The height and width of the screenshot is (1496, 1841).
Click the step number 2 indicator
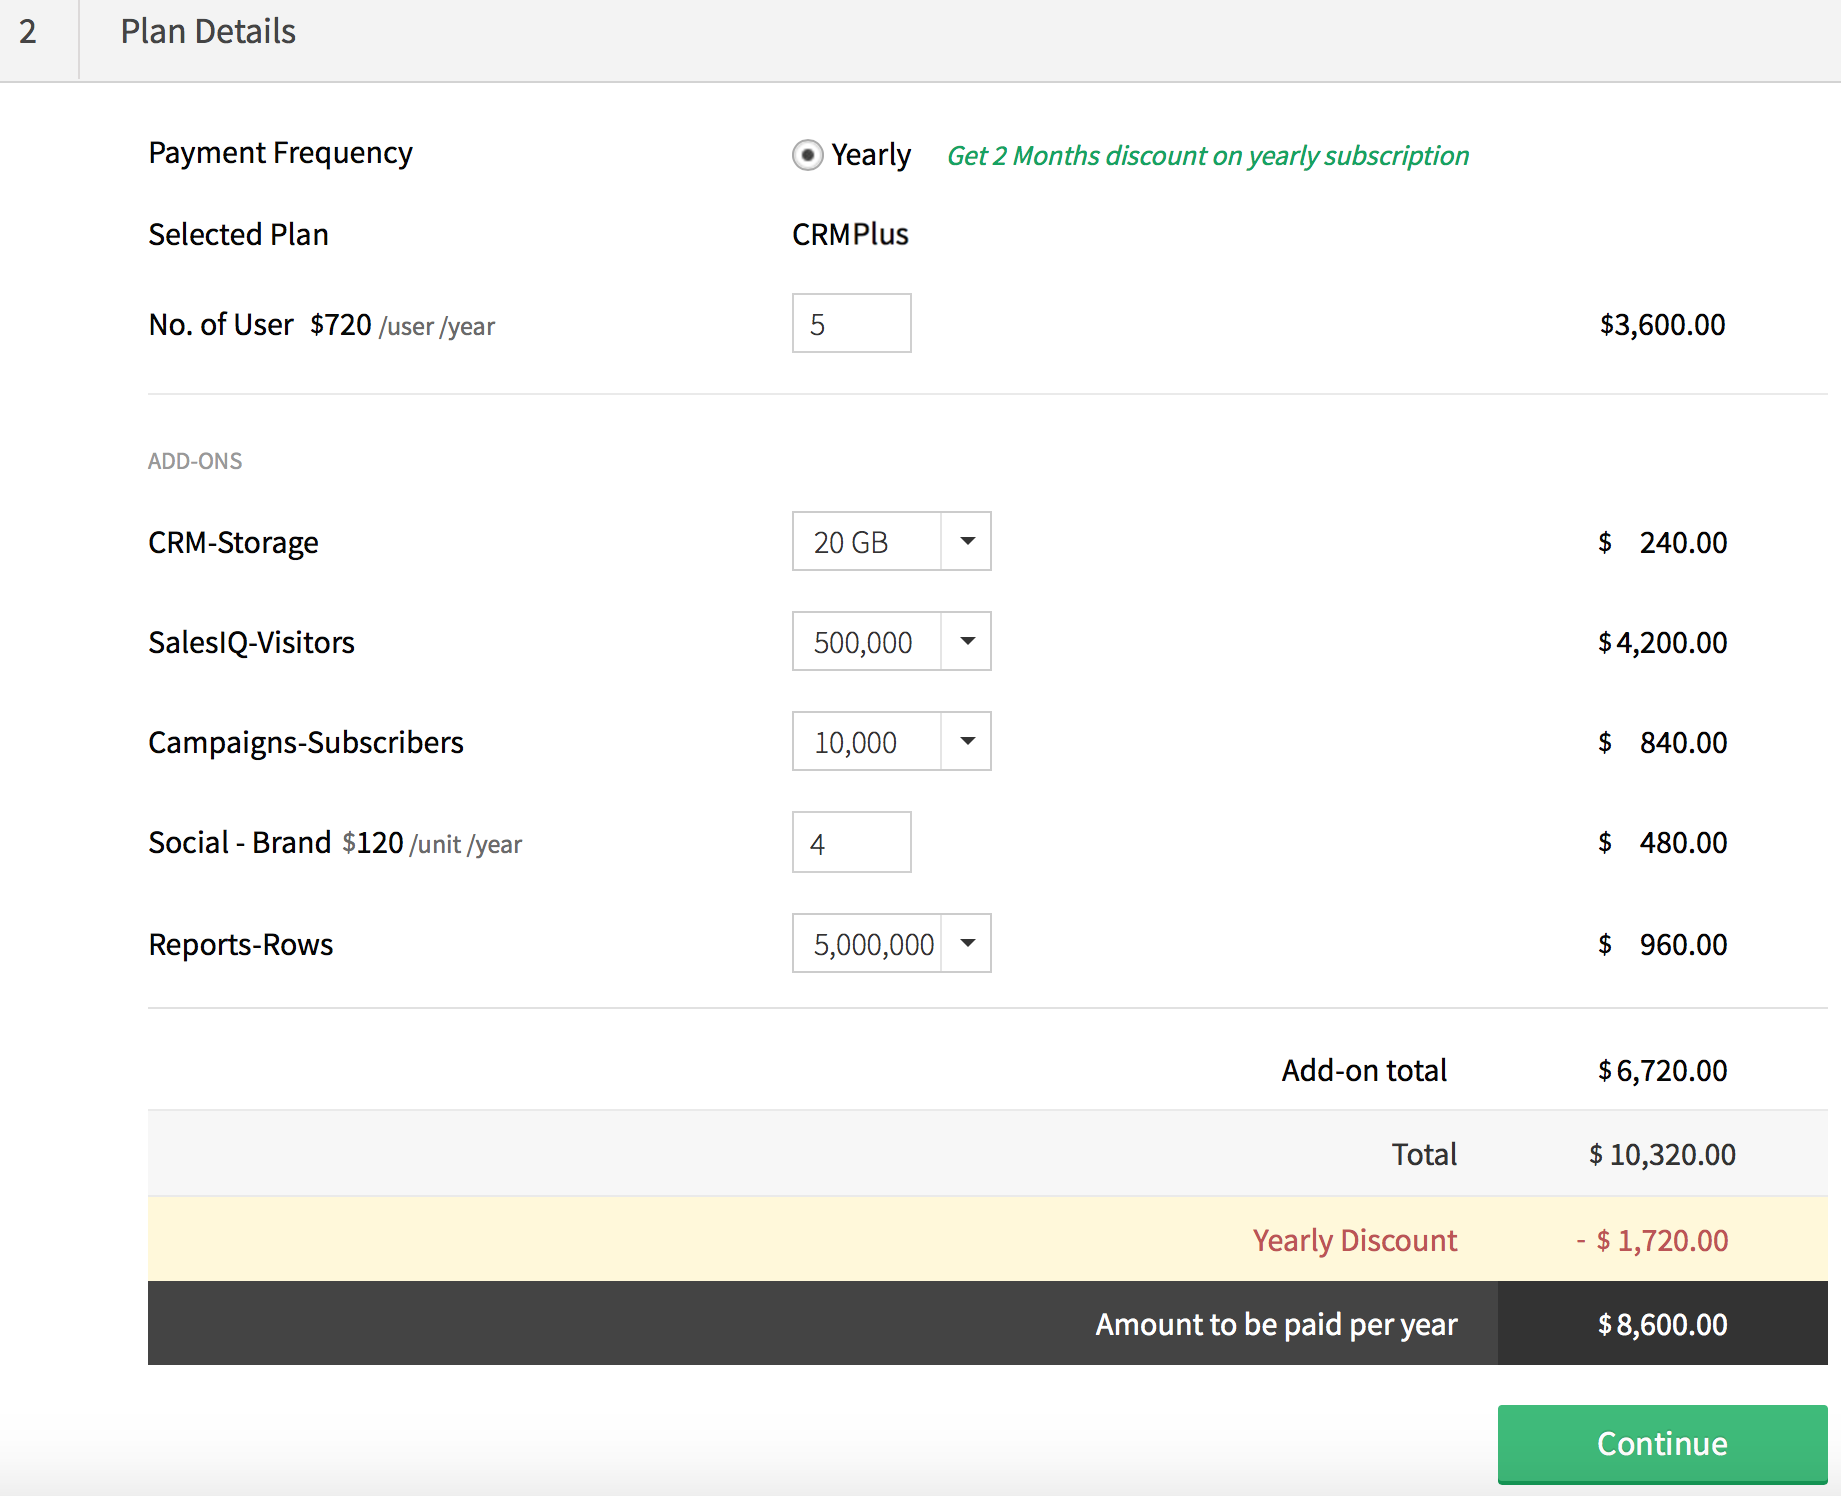(x=28, y=32)
